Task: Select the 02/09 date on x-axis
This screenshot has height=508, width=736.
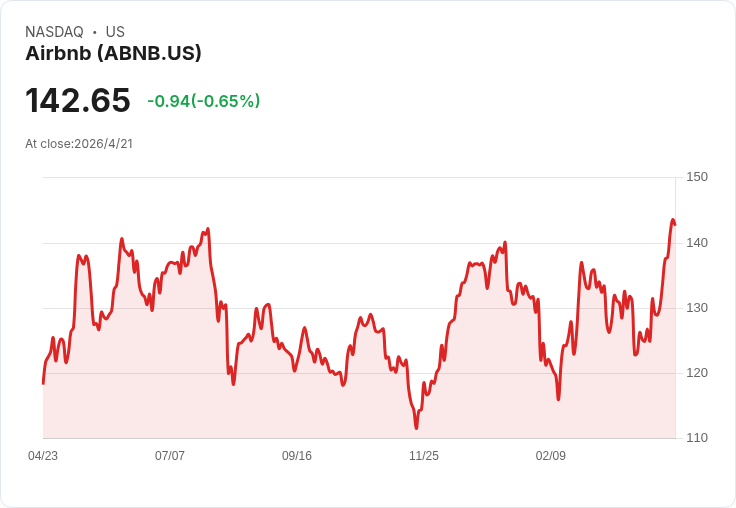Action: [551, 456]
